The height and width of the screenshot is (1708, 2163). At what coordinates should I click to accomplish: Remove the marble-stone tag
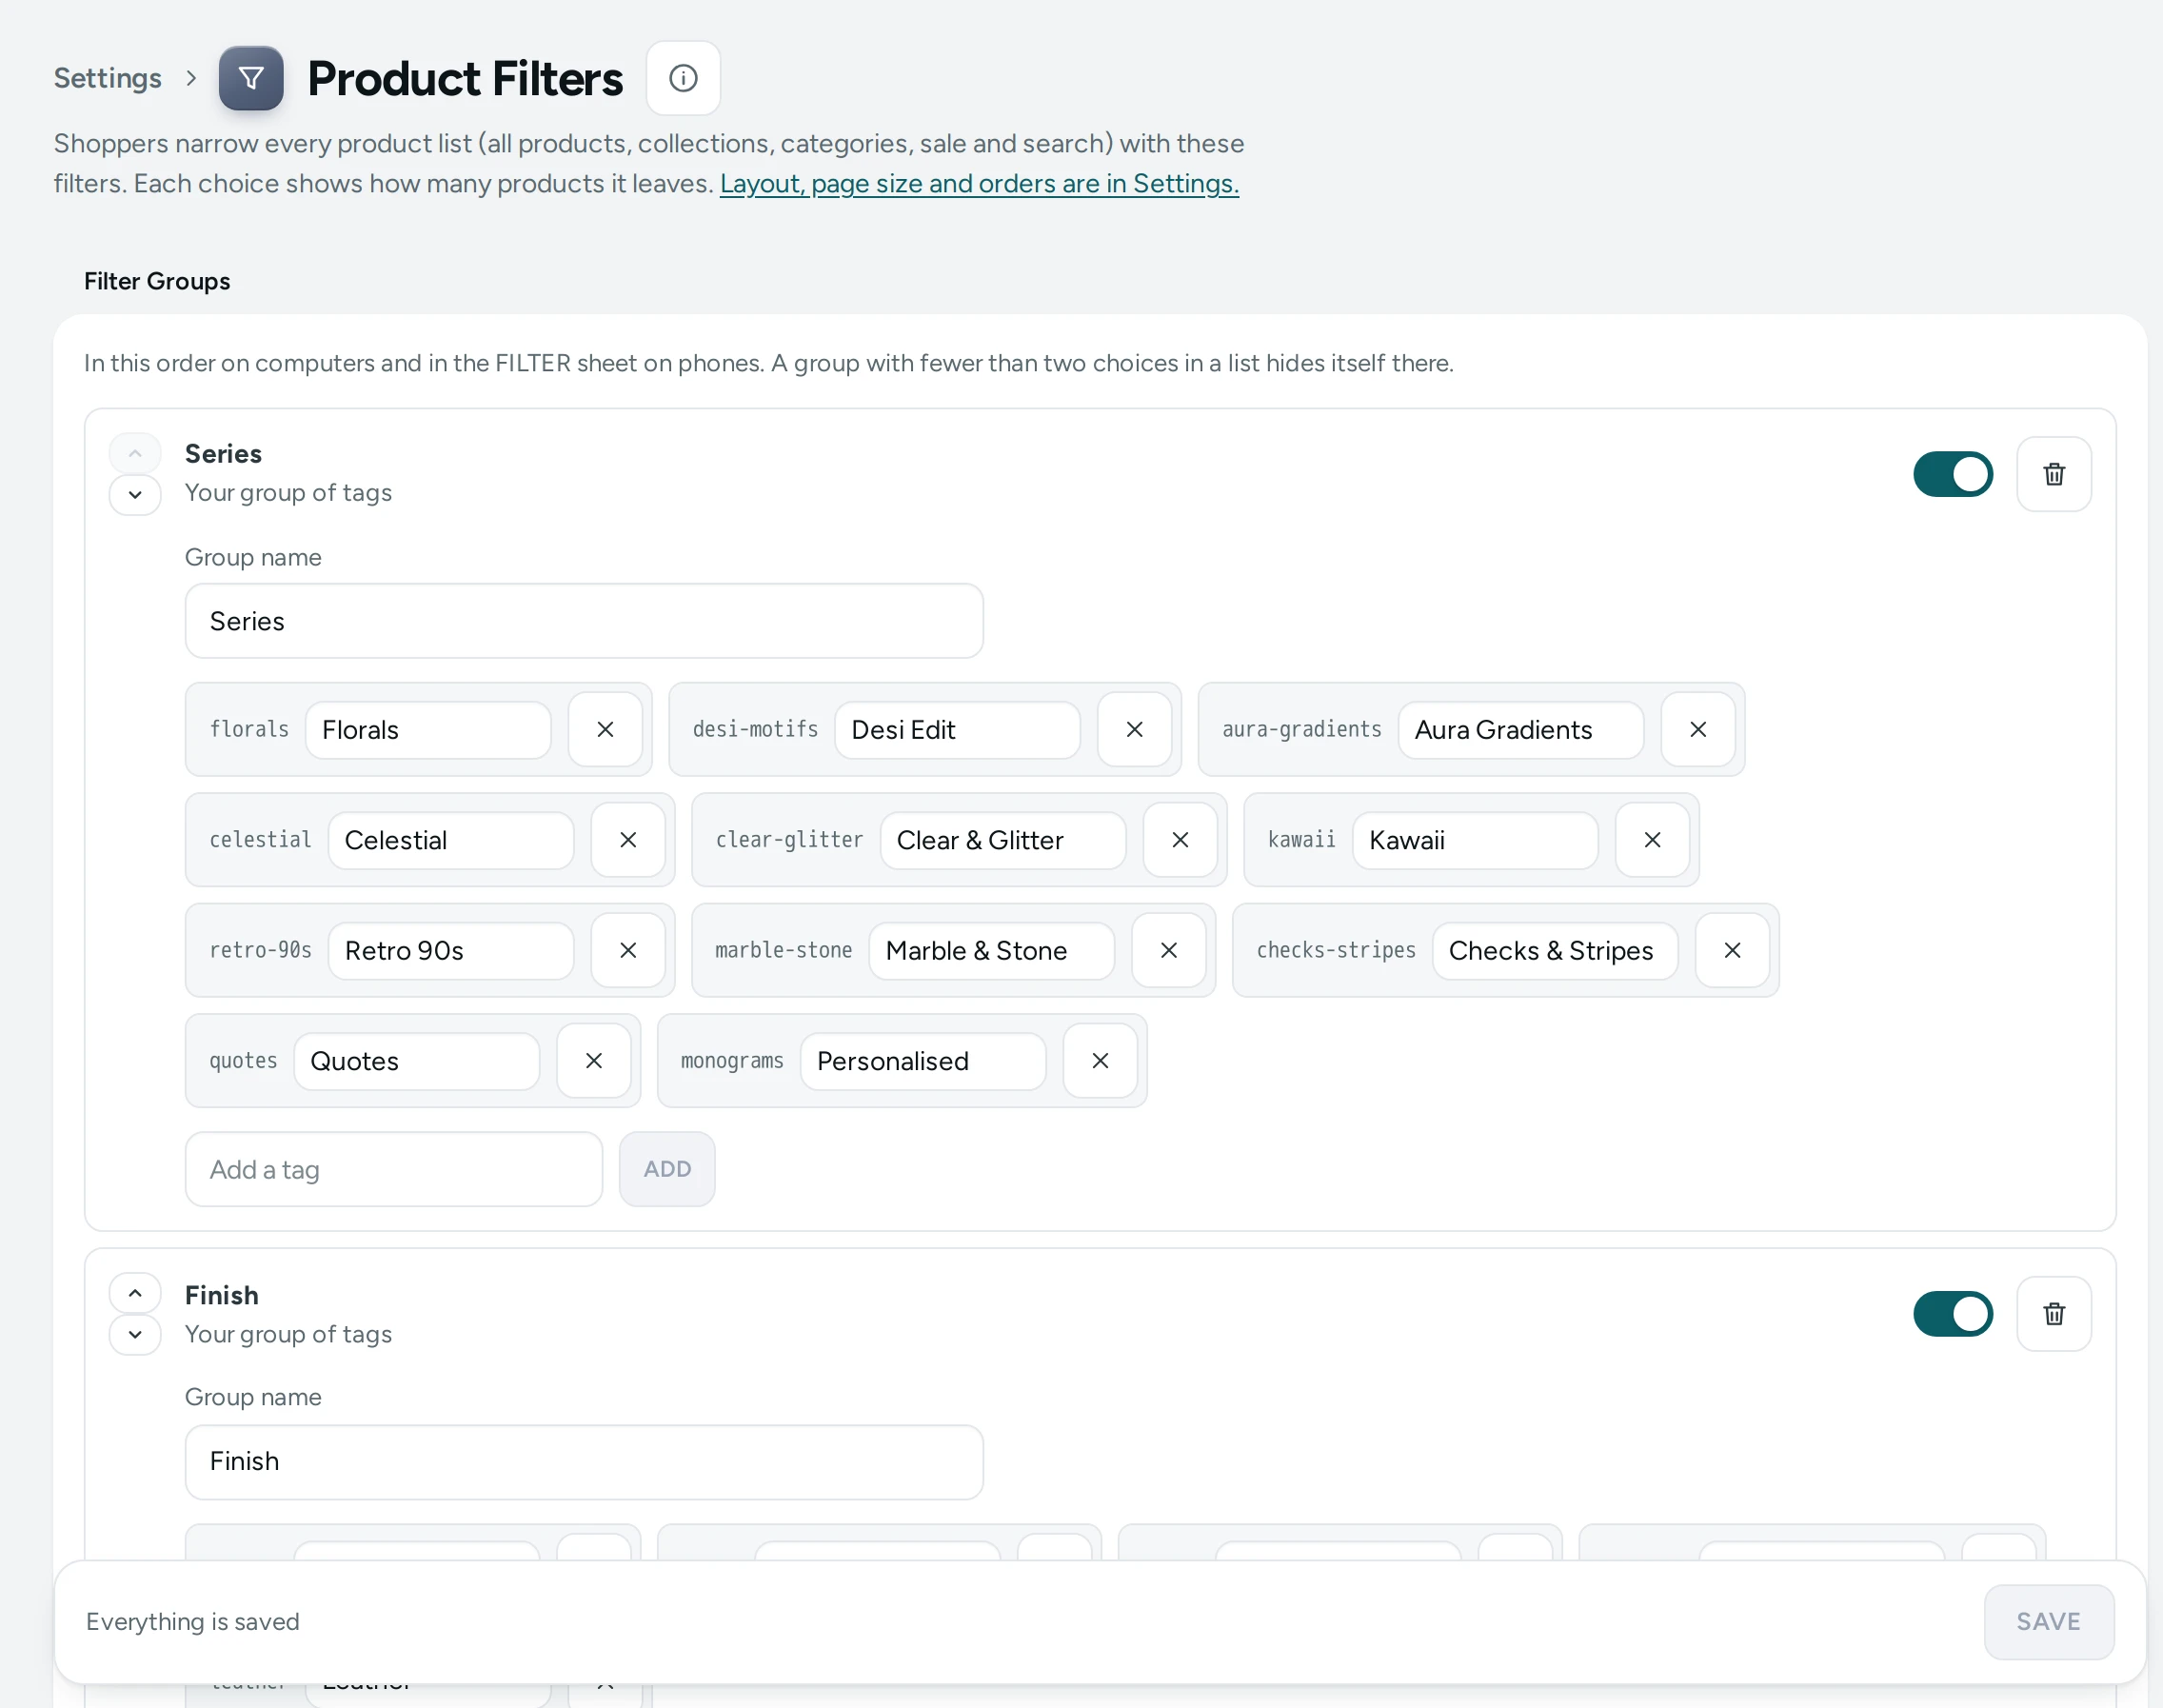1168,951
